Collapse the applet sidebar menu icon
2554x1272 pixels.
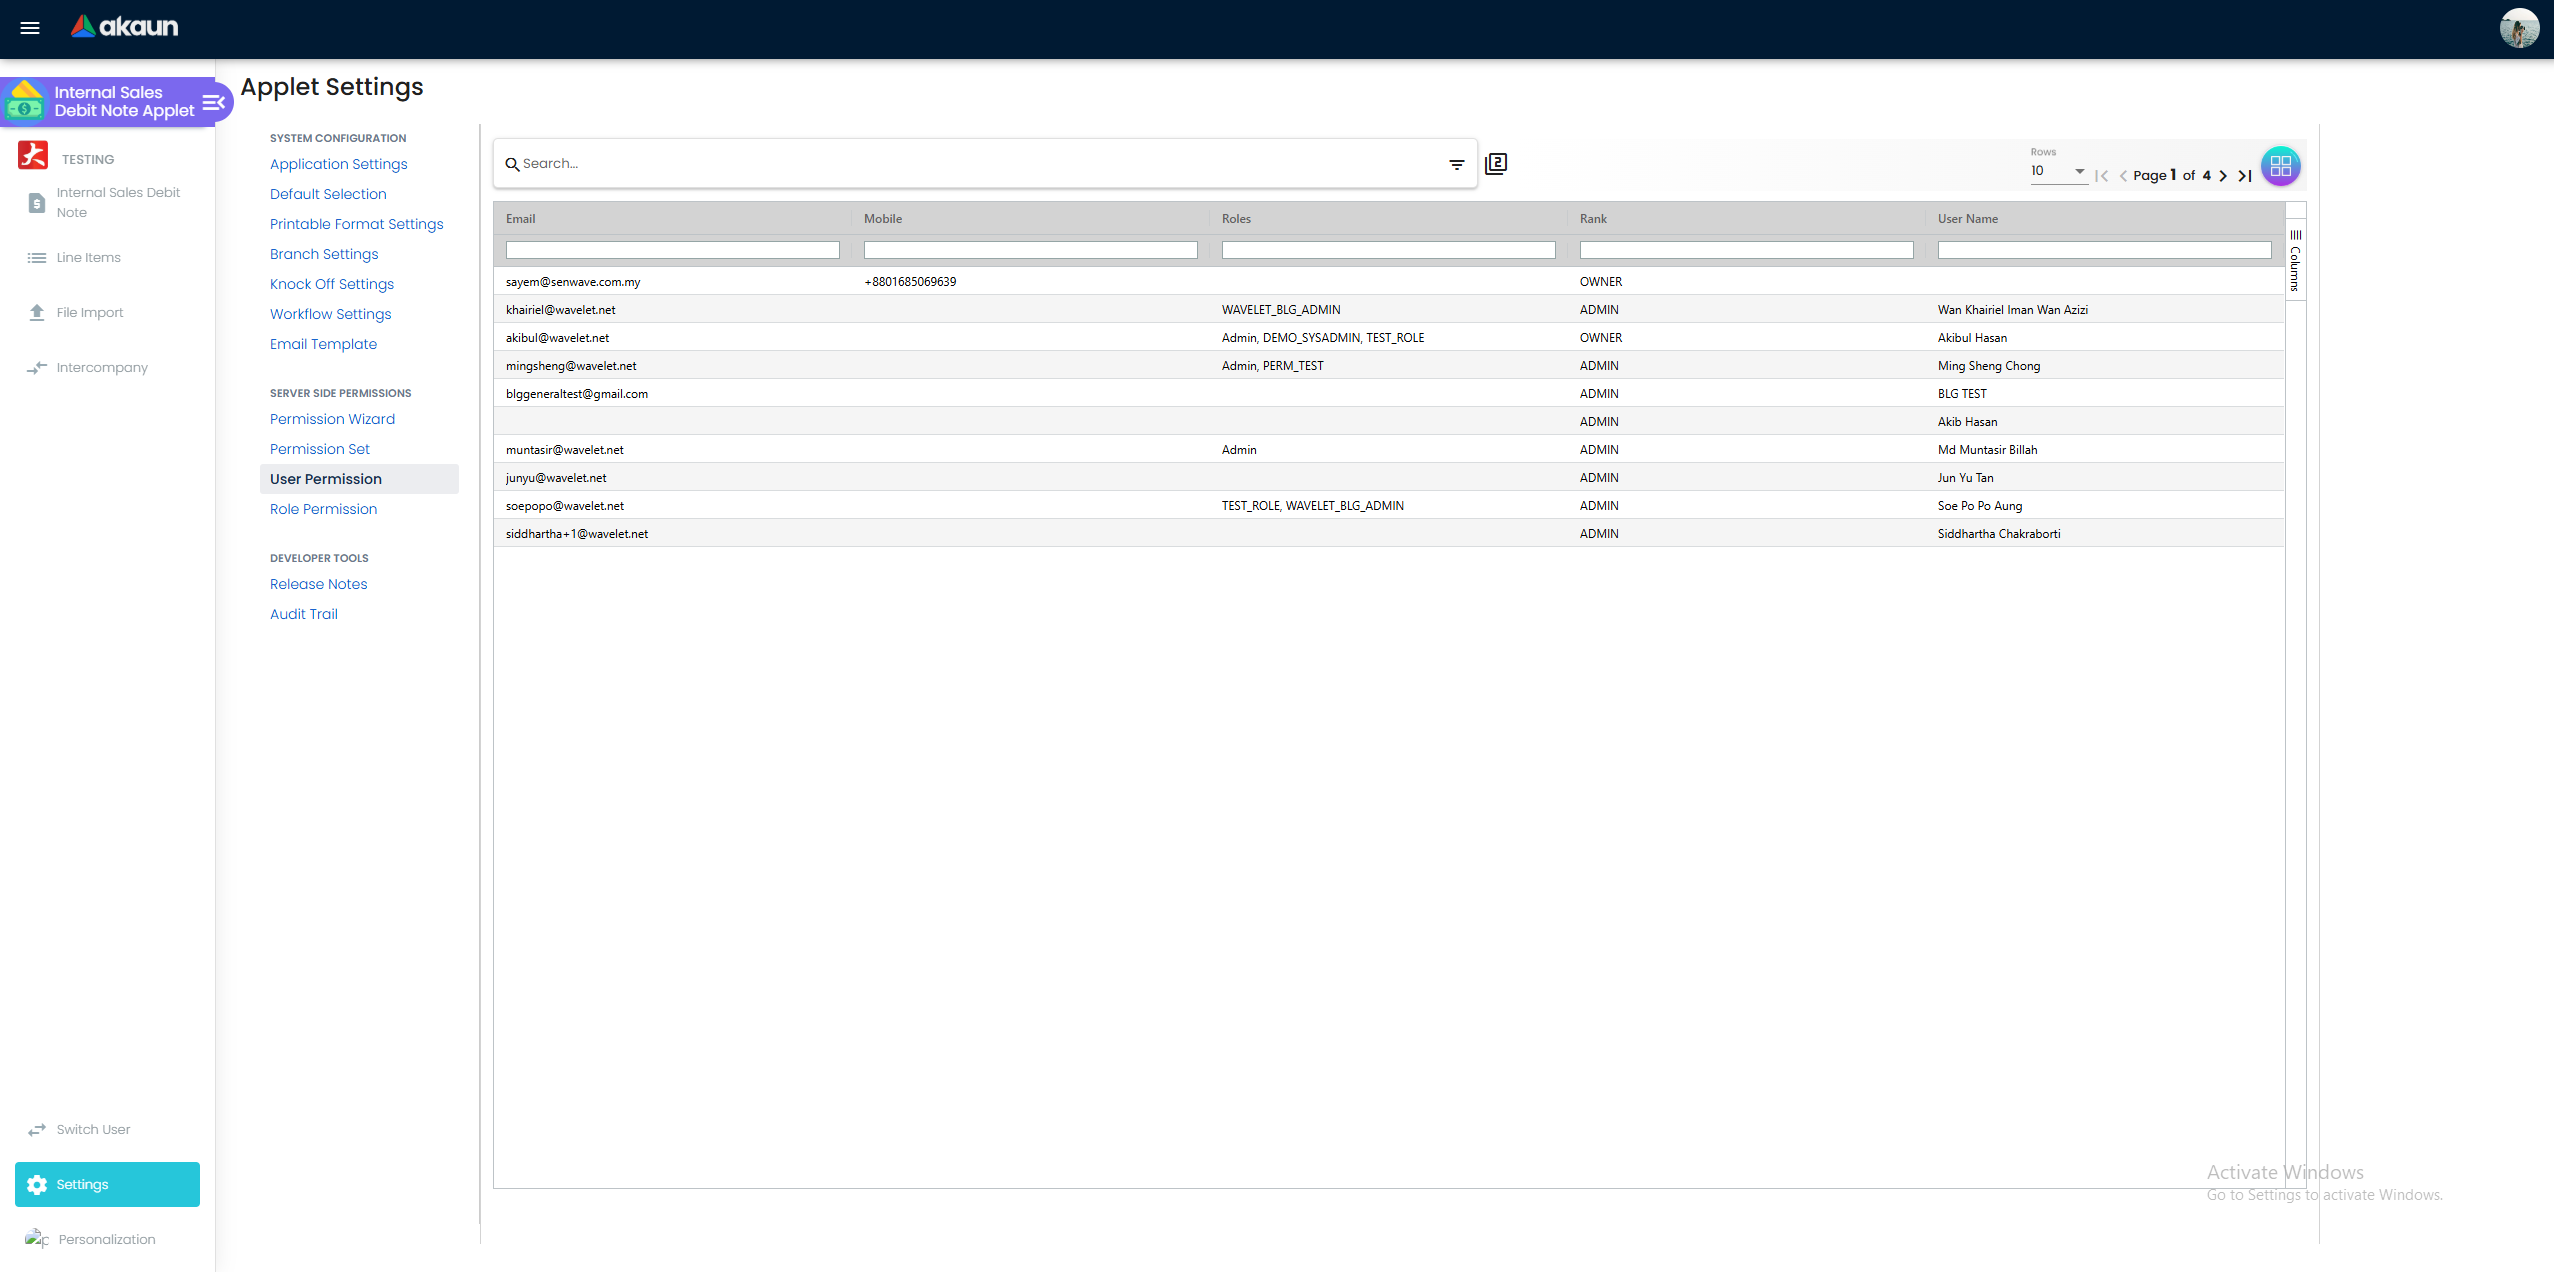213,102
